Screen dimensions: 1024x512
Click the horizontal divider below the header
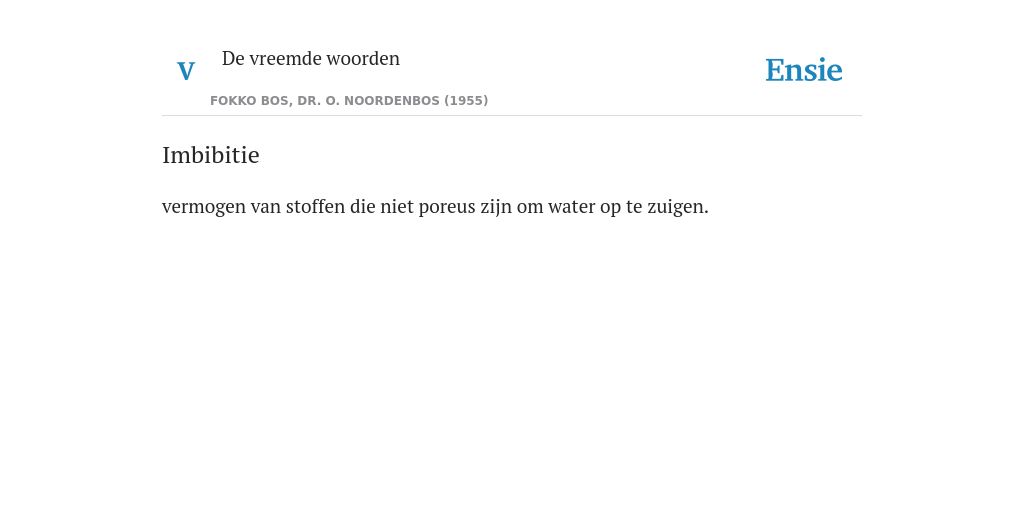pos(512,116)
